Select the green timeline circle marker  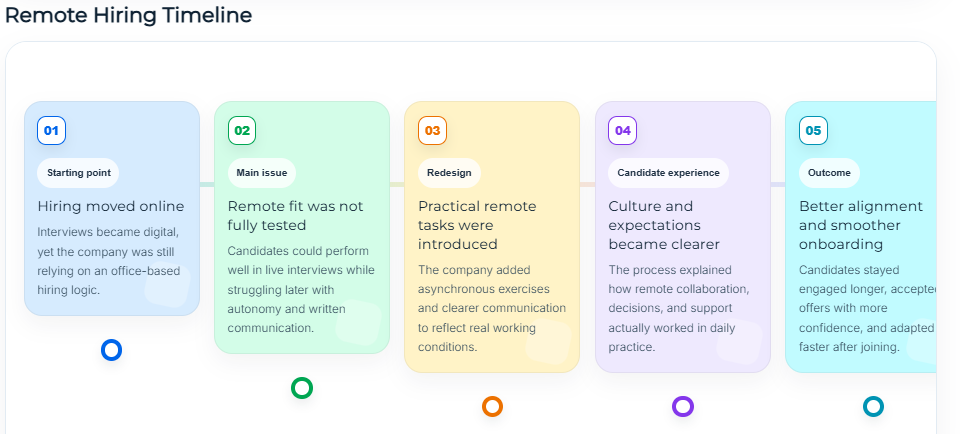[x=302, y=388]
